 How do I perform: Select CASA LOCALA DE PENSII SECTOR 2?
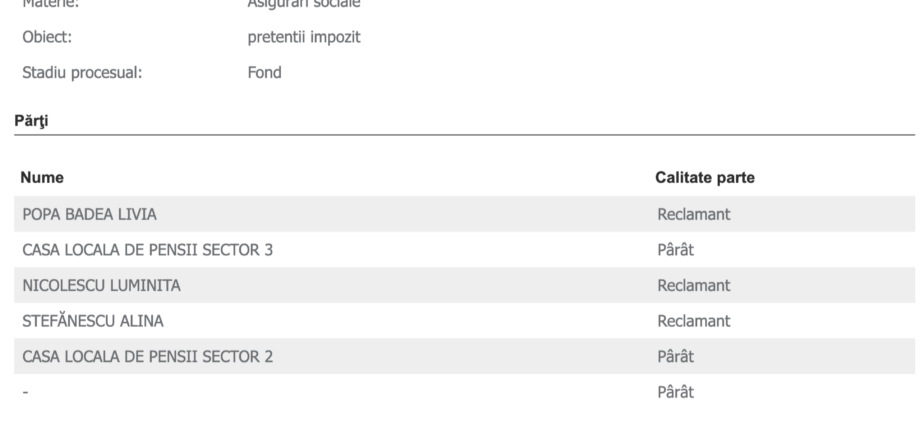(147, 357)
